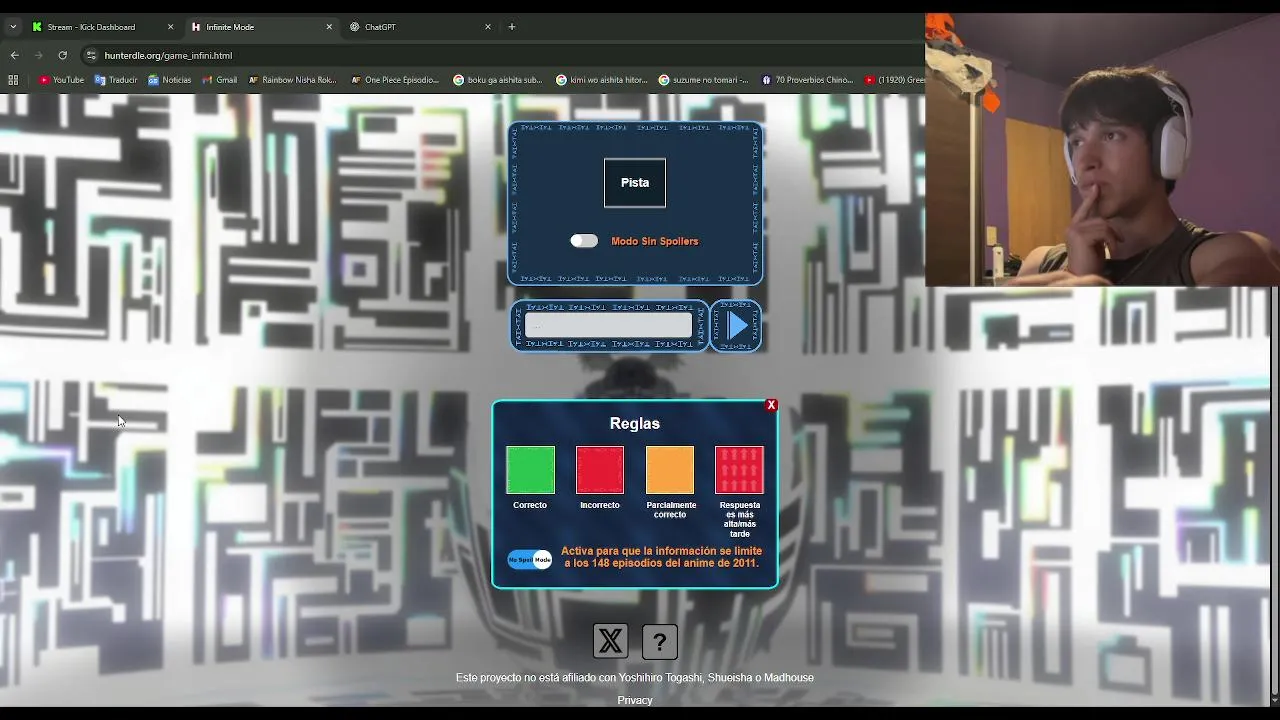Click the No Spoil Mode icon in rules
The height and width of the screenshot is (720, 1280).
tap(530, 559)
